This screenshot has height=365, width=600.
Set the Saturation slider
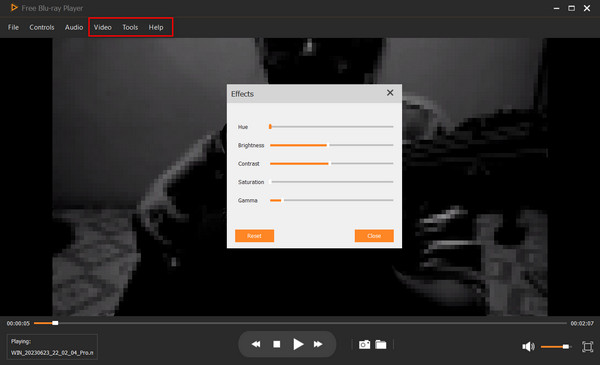point(331,182)
